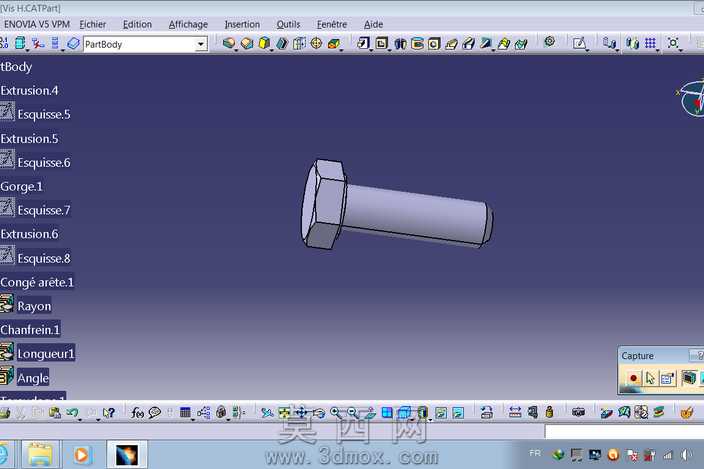
Task: Select Esquisse.6 sketch in the tree
Action: 44,162
